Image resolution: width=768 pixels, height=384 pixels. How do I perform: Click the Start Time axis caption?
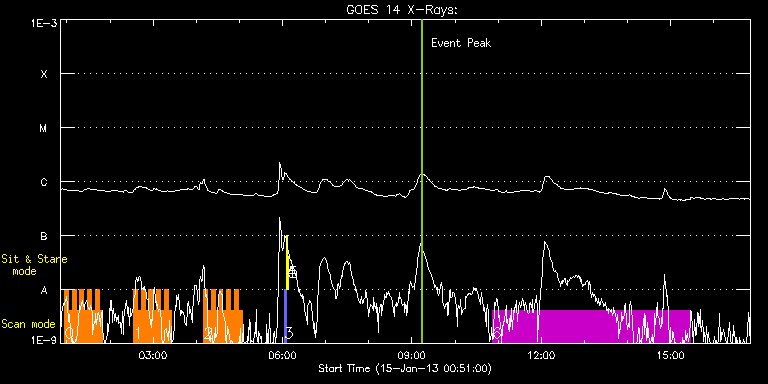pyautogui.click(x=405, y=368)
